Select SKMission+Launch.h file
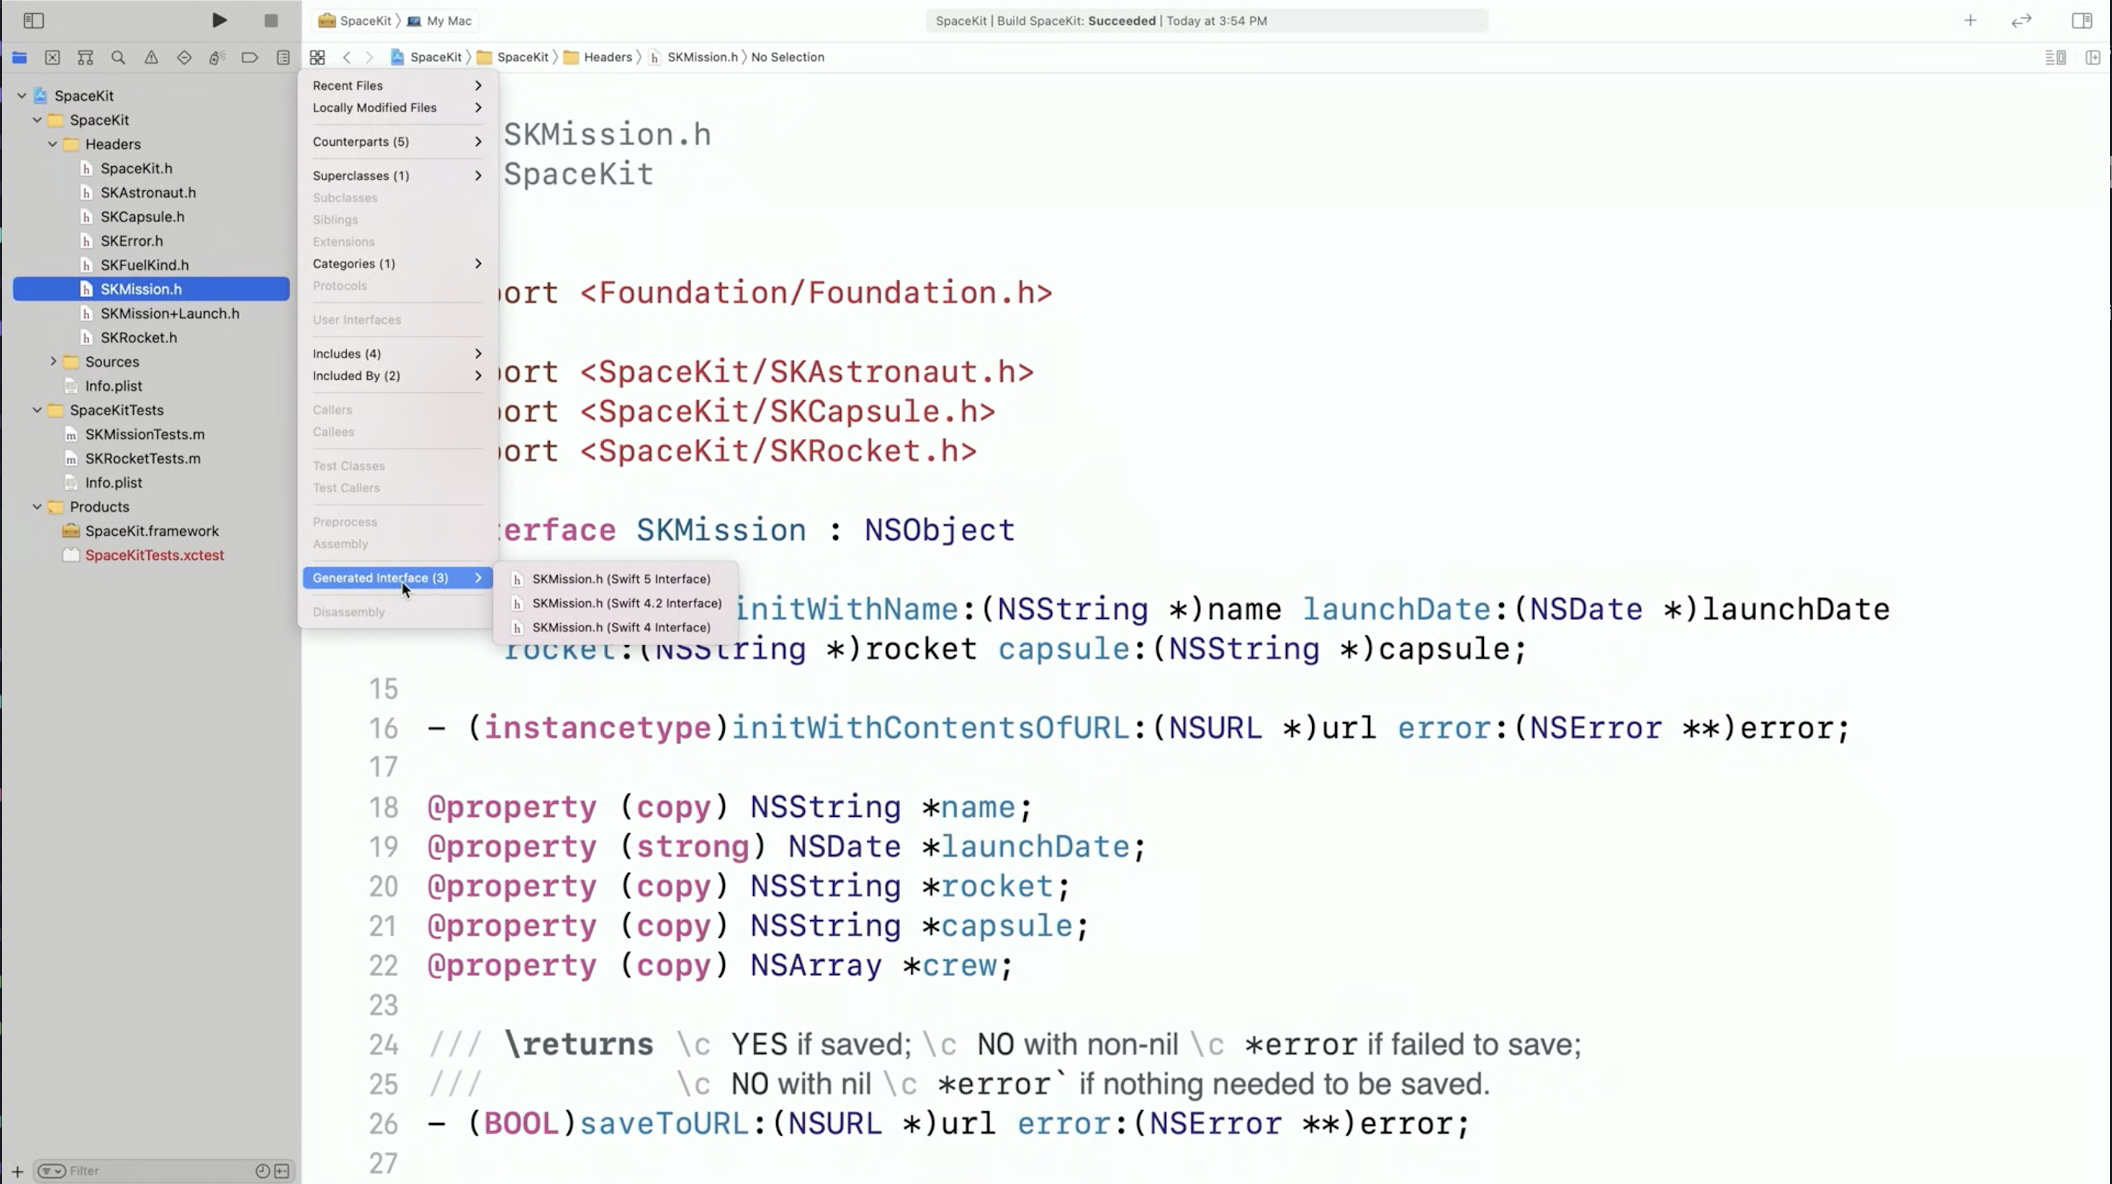Screen dimensions: 2112x1184 coord(170,314)
